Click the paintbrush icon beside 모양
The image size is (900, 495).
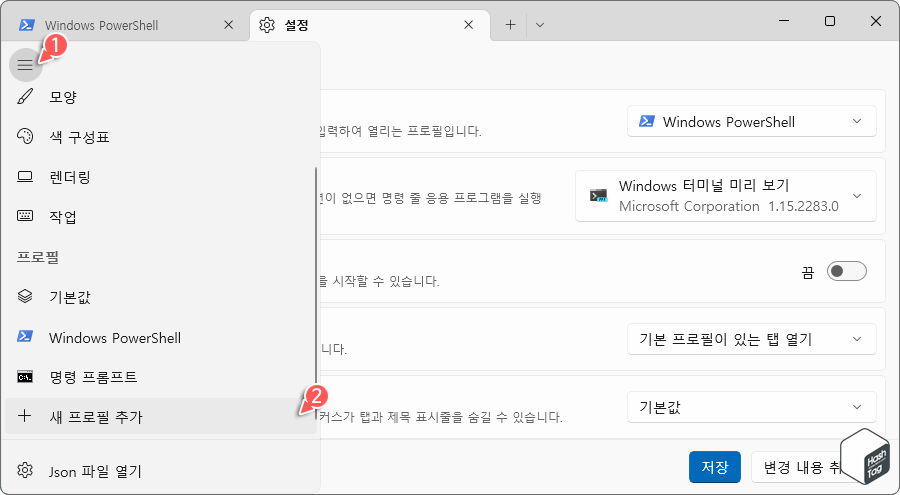click(25, 97)
